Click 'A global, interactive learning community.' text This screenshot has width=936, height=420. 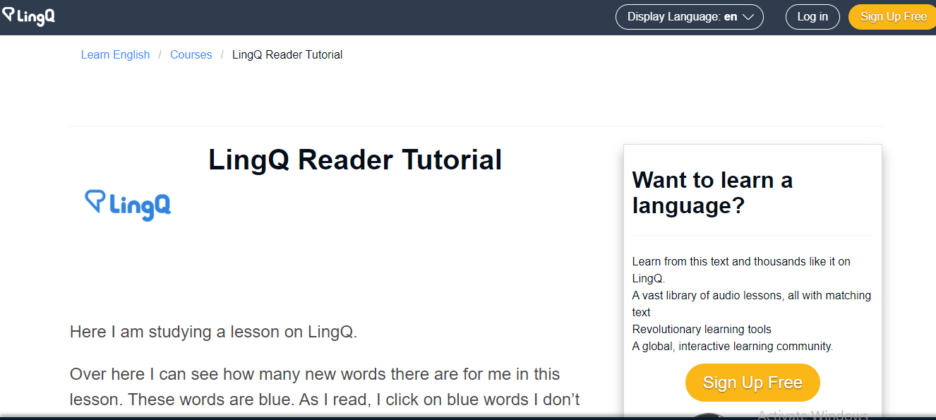click(732, 346)
